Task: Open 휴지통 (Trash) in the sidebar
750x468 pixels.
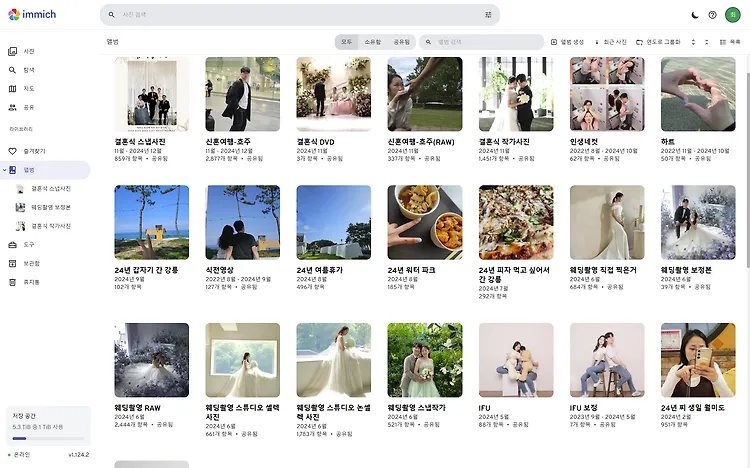Action: [x=31, y=282]
